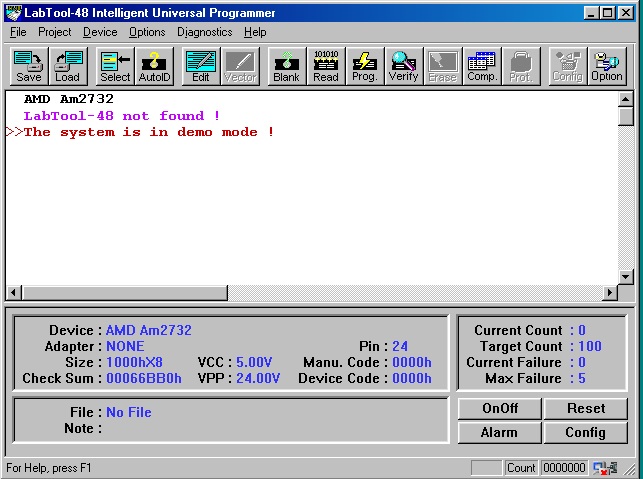The width and height of the screenshot is (643, 479).
Task: Open the Comp. compare tool
Action: (x=482, y=66)
